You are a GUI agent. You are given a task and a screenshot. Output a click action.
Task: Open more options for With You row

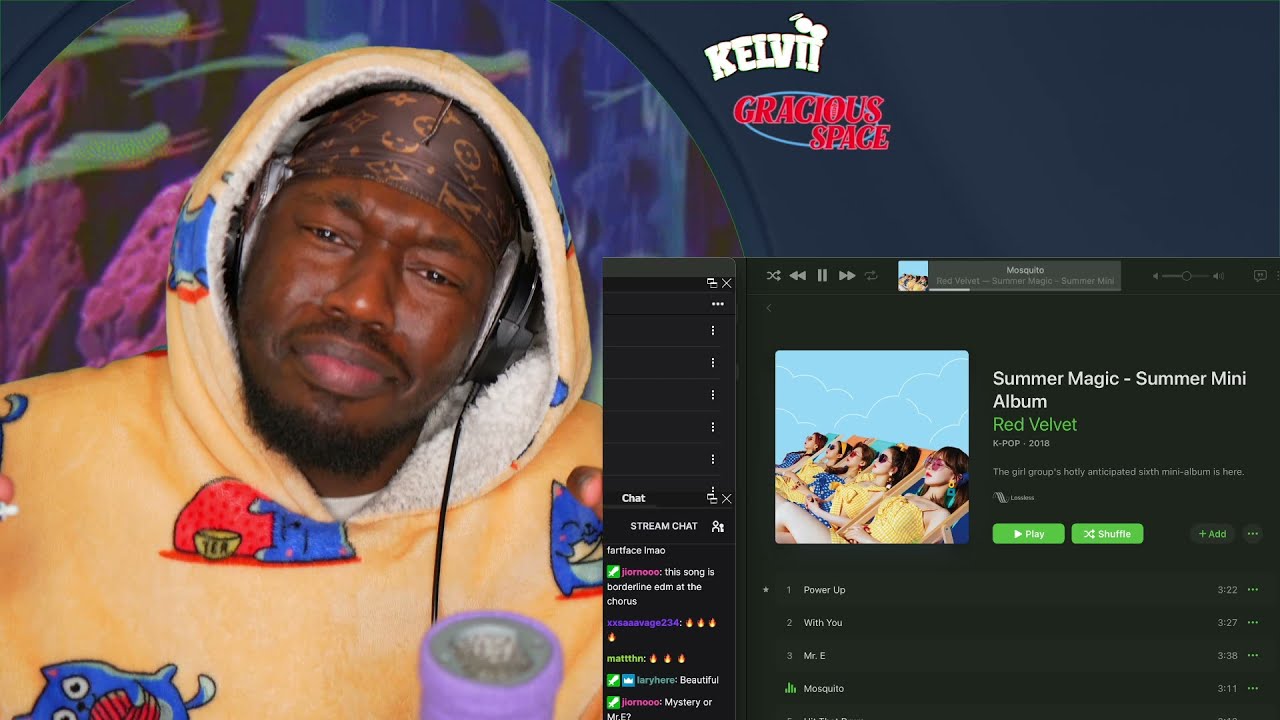1252,623
